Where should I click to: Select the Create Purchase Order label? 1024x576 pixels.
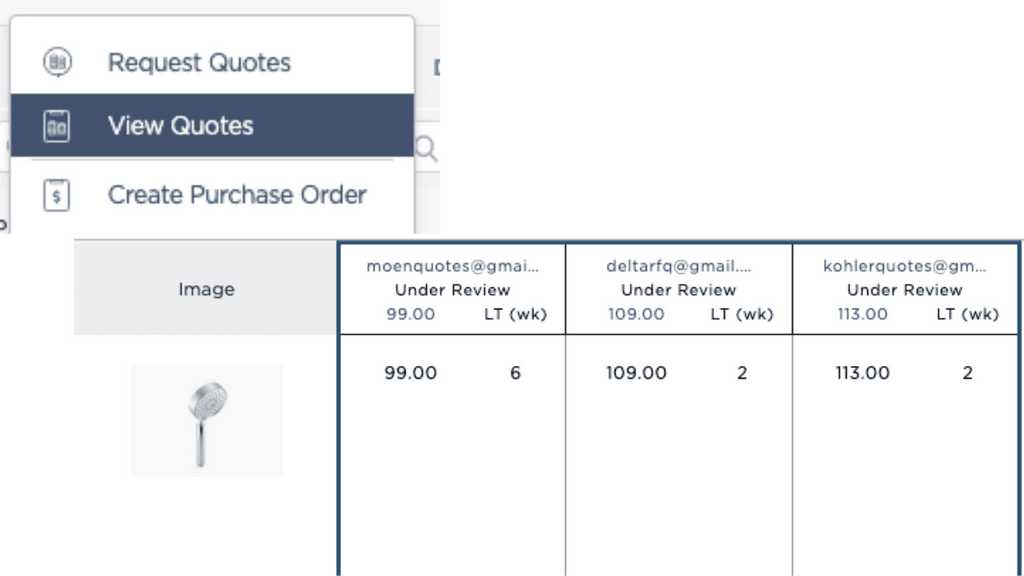[x=237, y=195]
